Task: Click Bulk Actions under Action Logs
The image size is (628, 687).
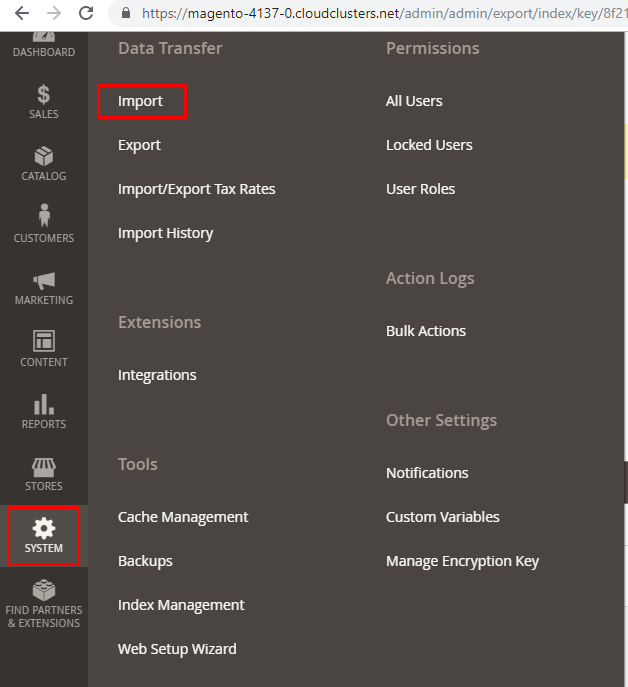Action: pos(426,331)
